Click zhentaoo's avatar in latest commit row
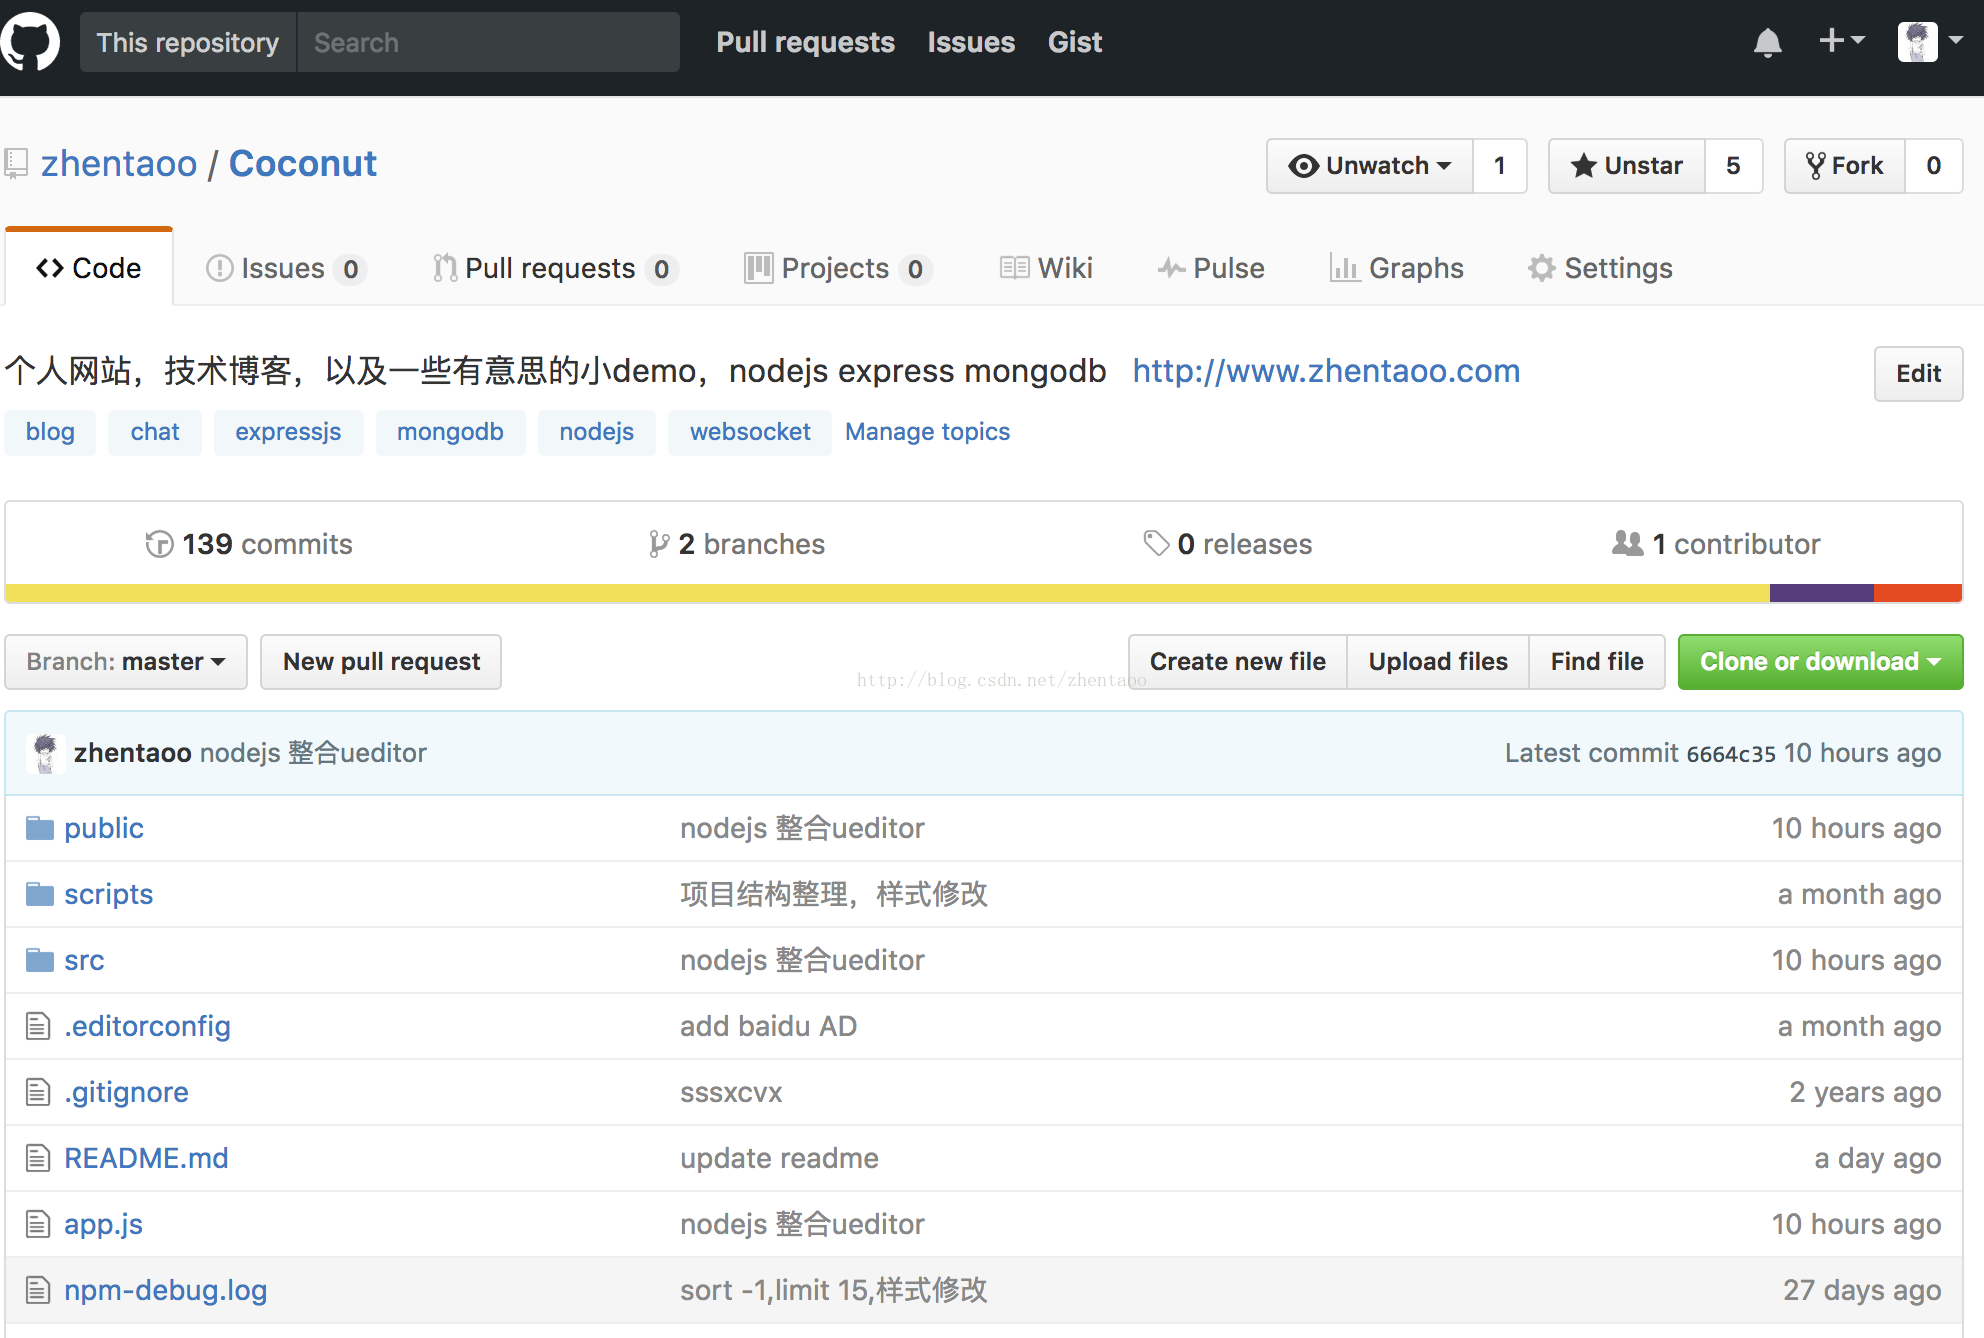1984x1338 pixels. point(45,753)
